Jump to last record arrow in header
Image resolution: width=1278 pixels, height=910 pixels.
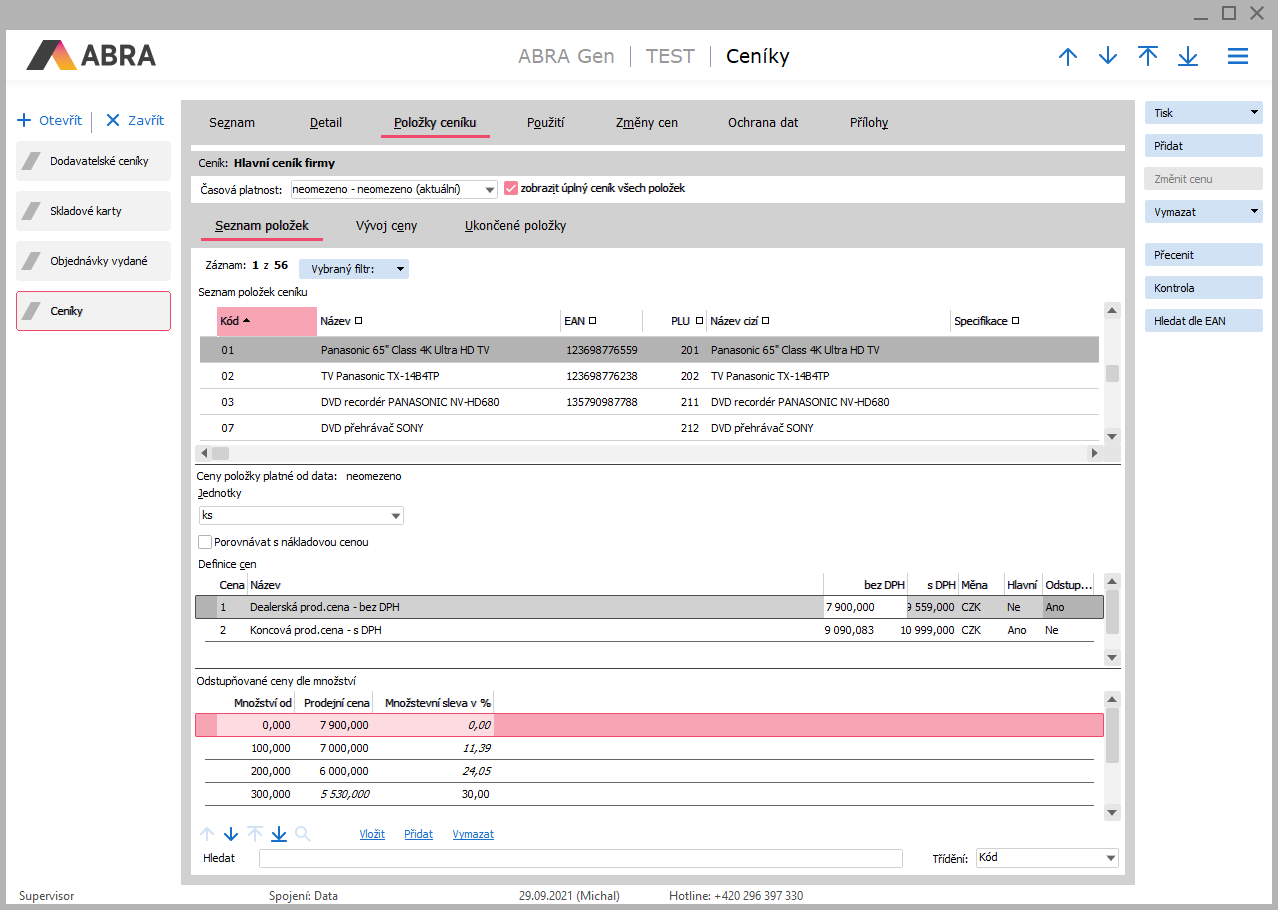point(1188,57)
